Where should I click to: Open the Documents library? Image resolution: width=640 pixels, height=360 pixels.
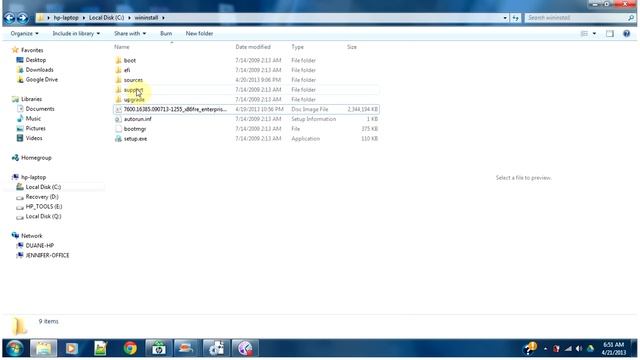(40, 109)
